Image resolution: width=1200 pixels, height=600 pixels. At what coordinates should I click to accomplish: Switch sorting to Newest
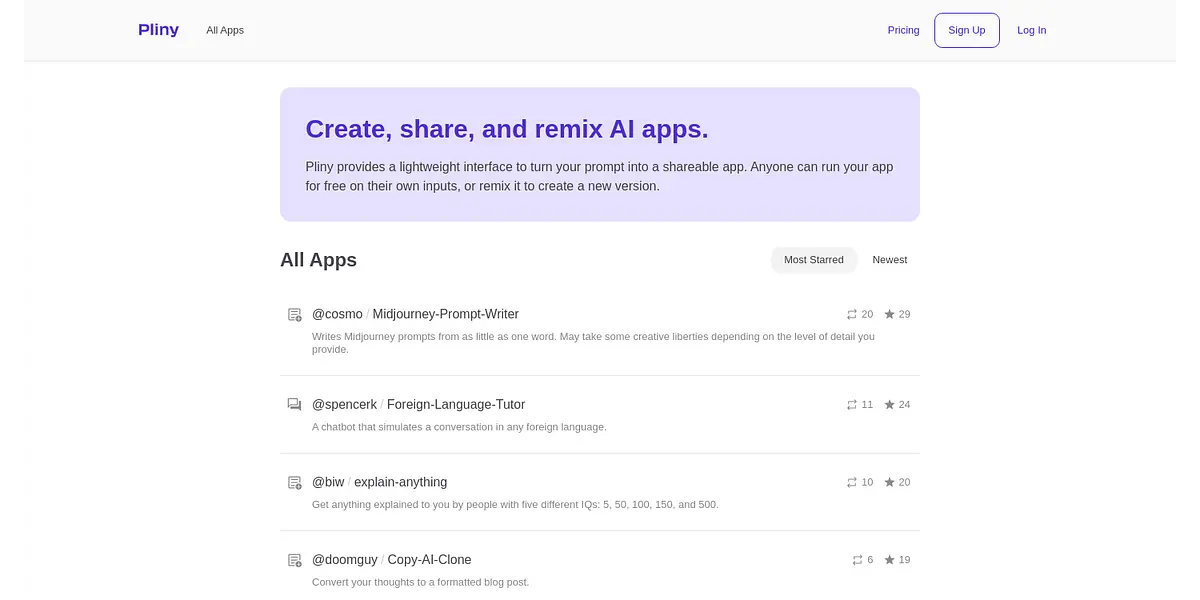889,260
